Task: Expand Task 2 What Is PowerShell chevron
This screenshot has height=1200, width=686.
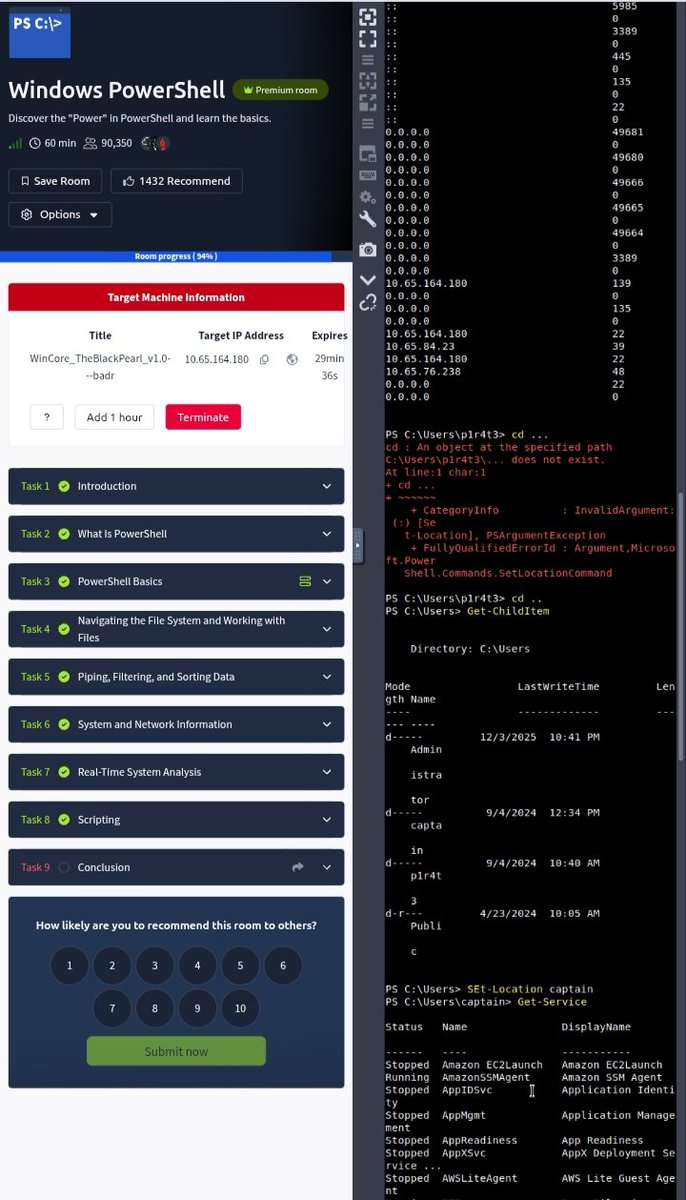Action: click(326, 534)
